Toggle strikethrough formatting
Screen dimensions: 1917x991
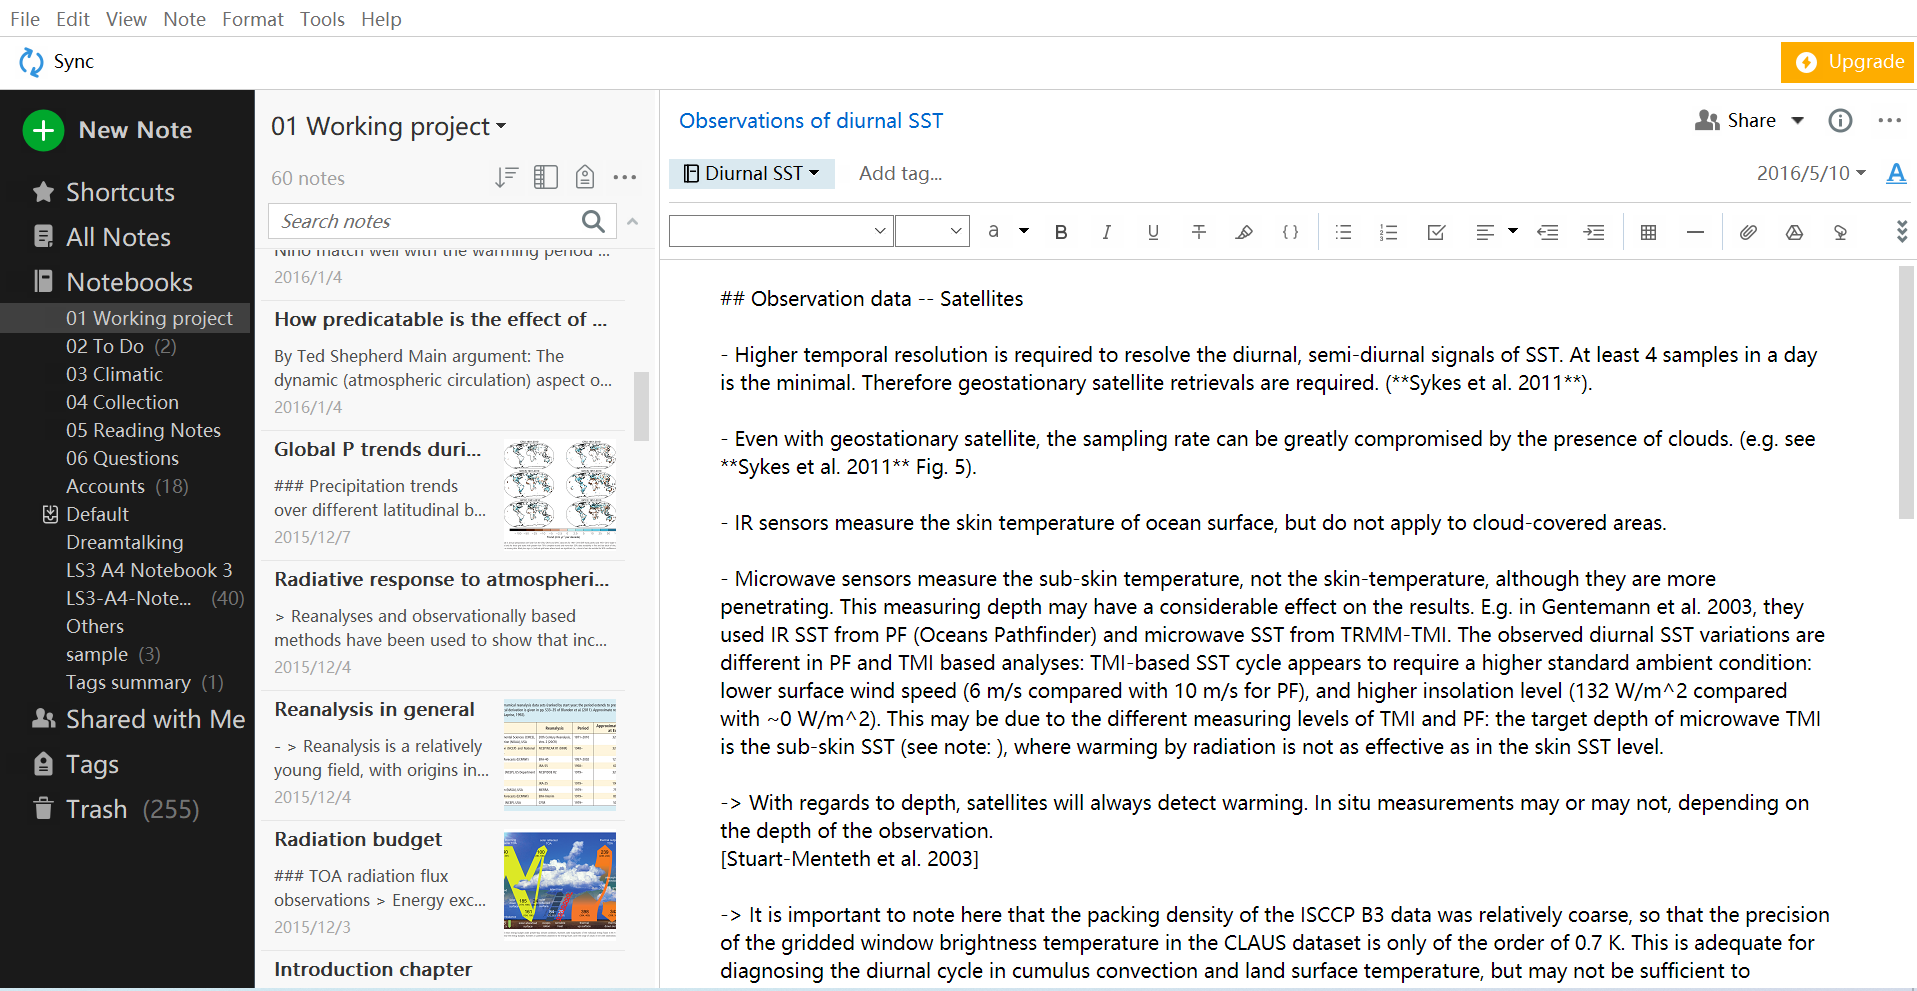[1199, 231]
